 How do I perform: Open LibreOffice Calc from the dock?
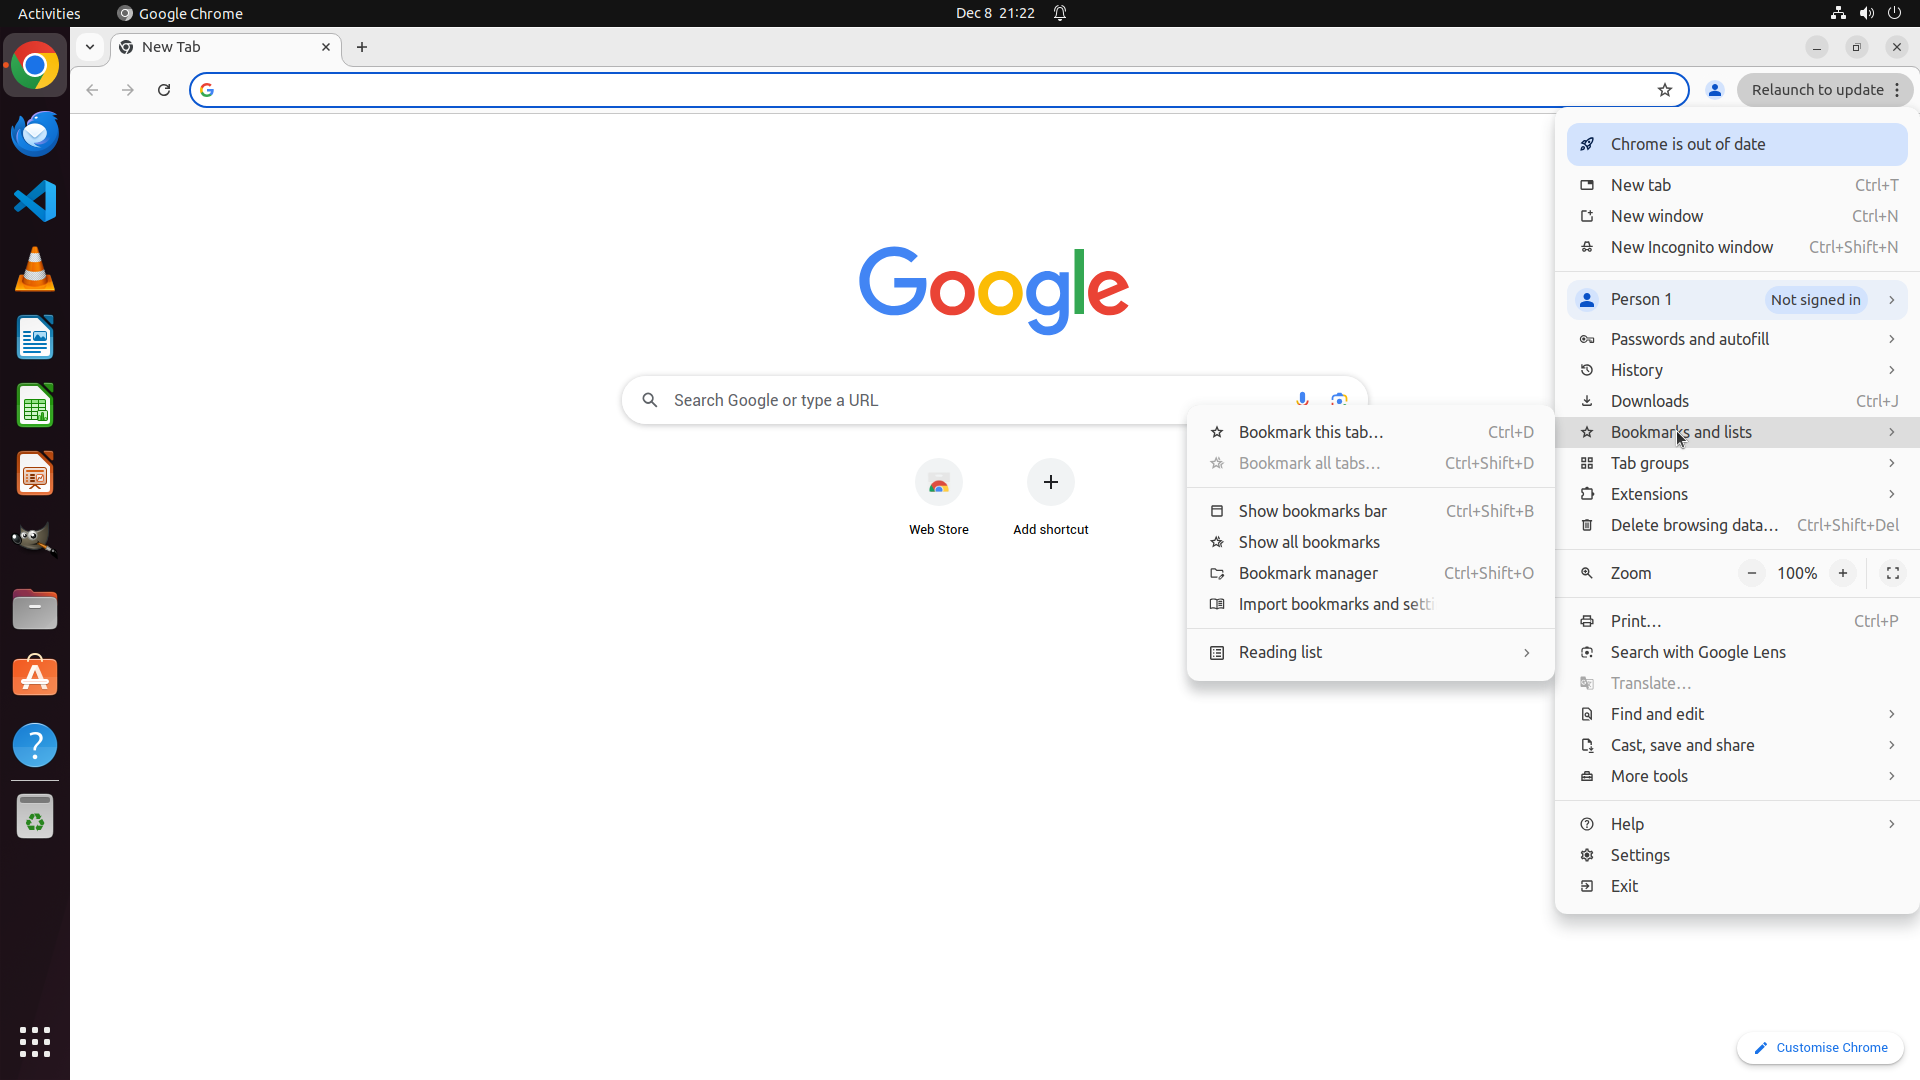coord(35,405)
